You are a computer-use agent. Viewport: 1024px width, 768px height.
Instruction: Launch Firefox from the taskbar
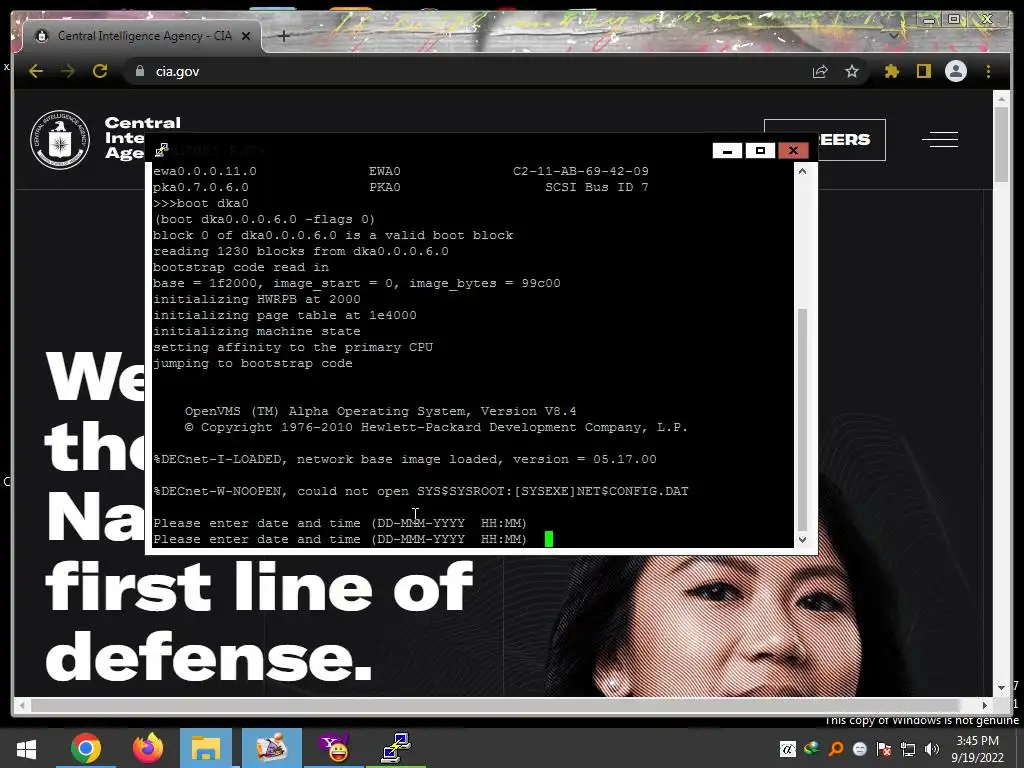coord(148,748)
